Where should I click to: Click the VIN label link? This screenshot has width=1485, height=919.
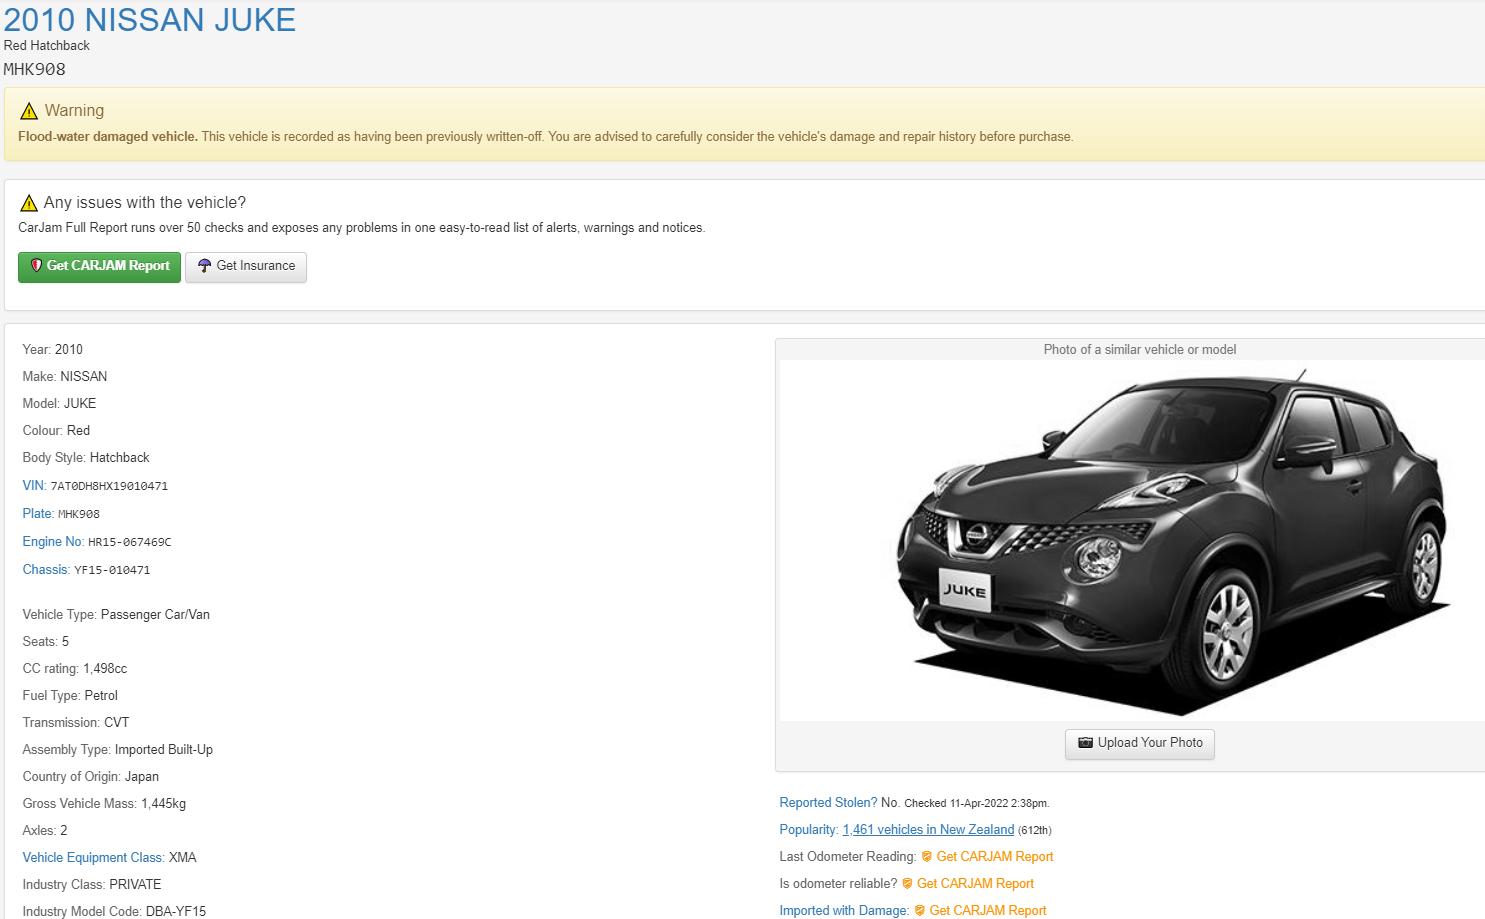(x=34, y=485)
